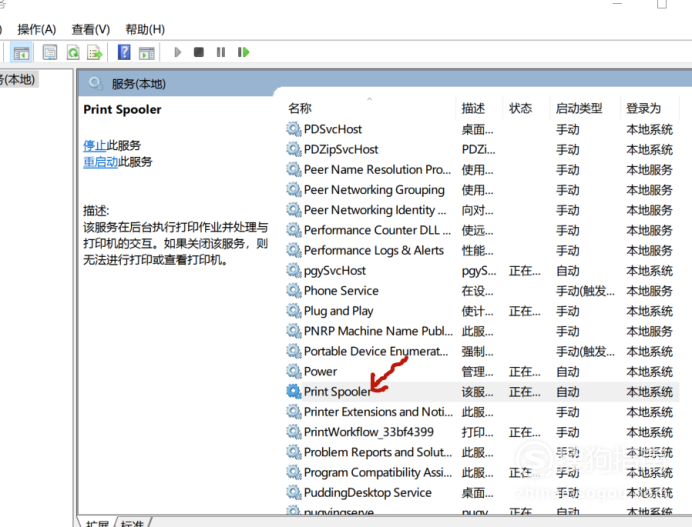Click the gear icon of Power service
Screen dimensions: 692x527
(293, 371)
